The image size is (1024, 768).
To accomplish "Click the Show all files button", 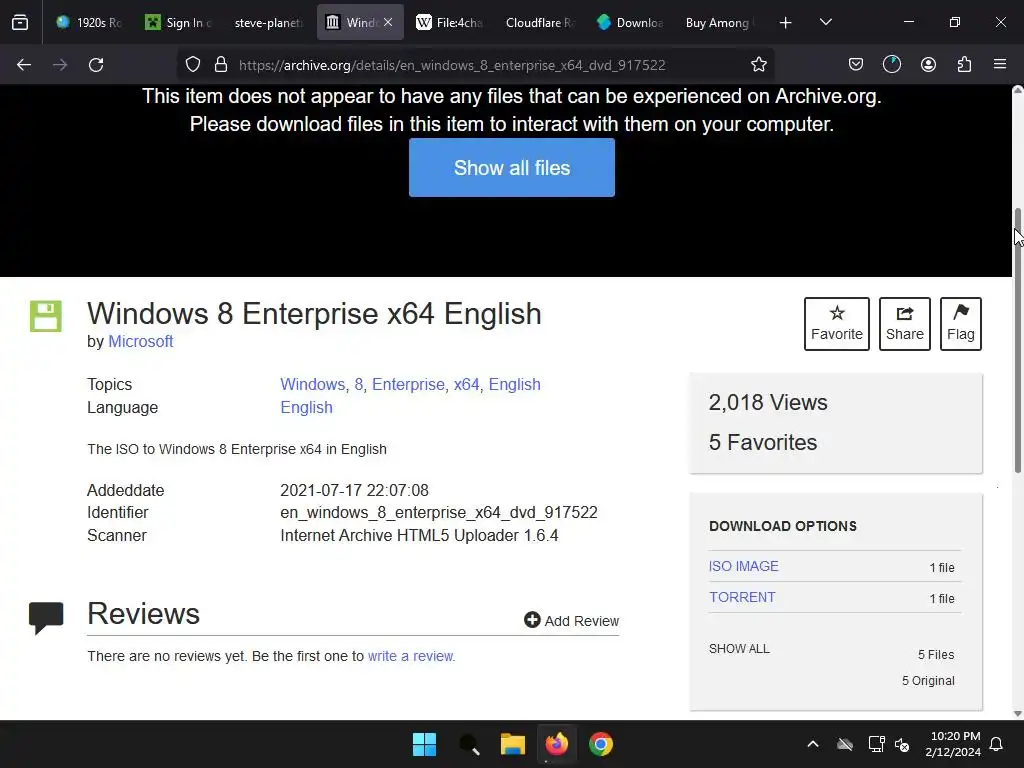I will (512, 168).
